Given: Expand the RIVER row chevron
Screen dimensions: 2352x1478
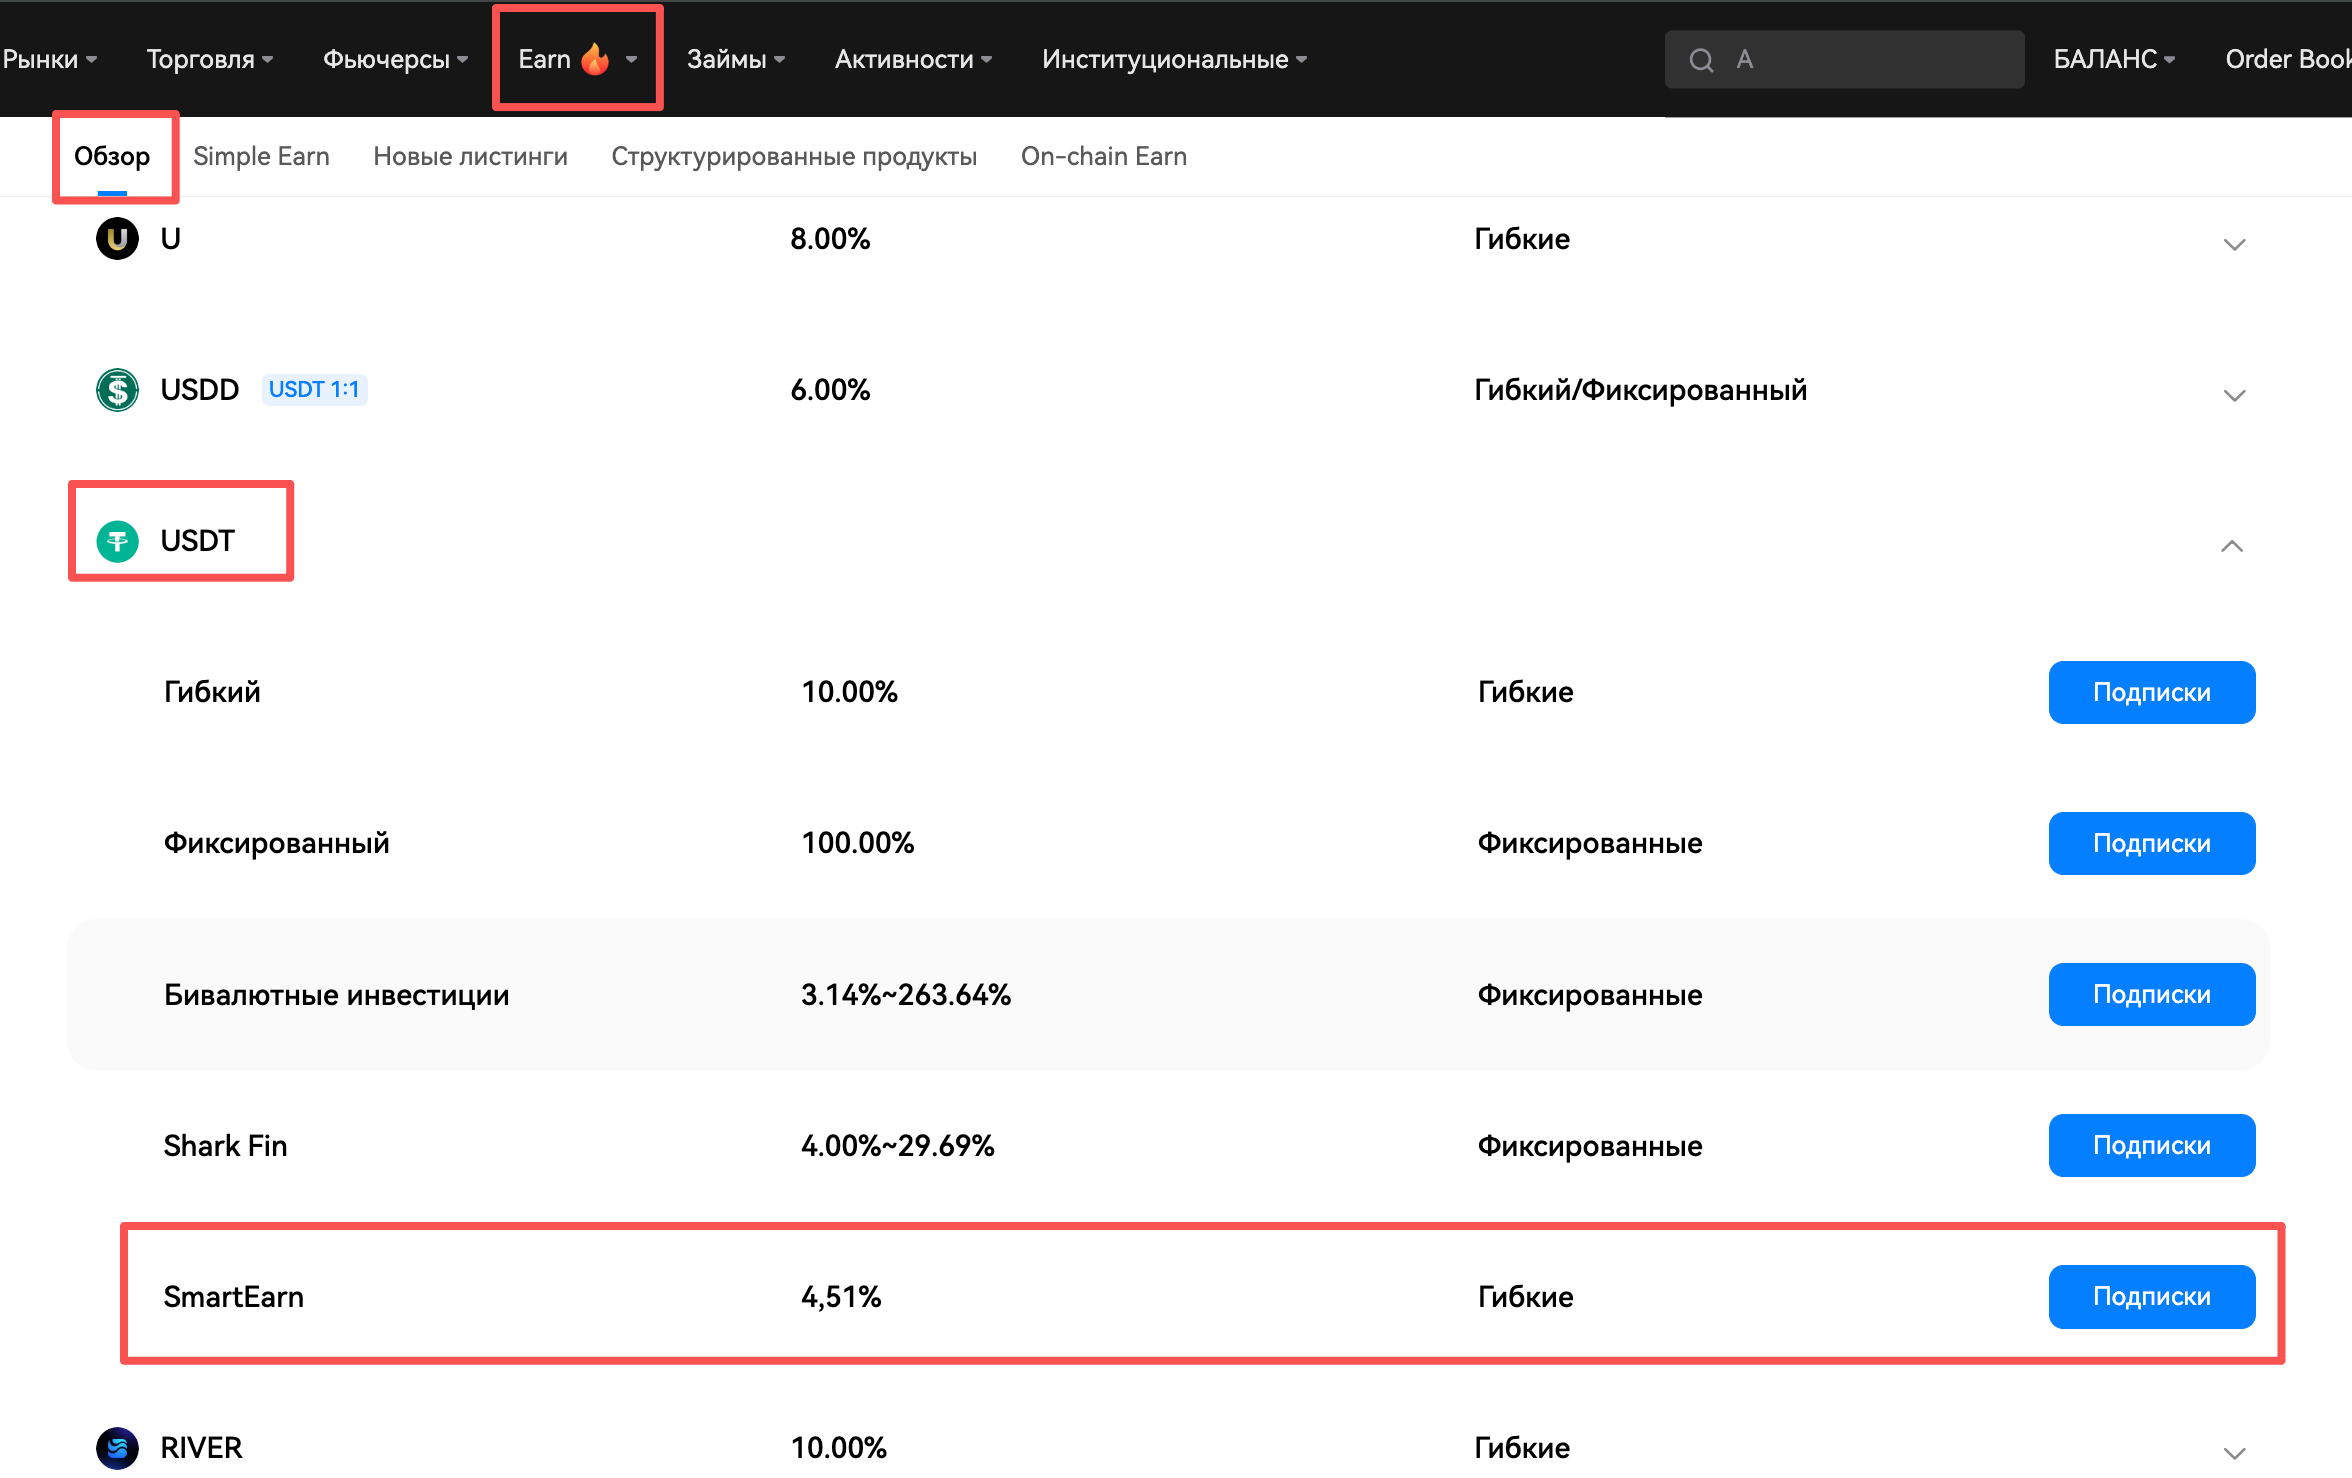Looking at the screenshot, I should pos(2234,1452).
